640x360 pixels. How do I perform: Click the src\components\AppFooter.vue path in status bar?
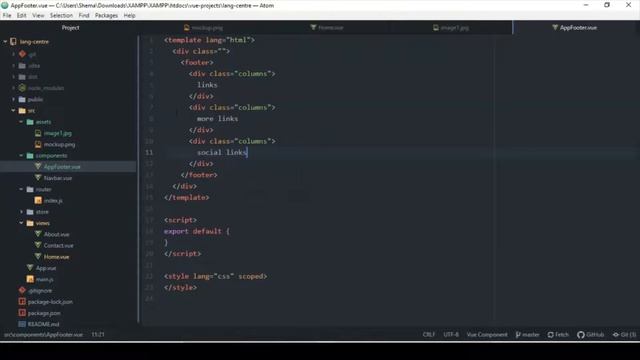click(x=43, y=335)
